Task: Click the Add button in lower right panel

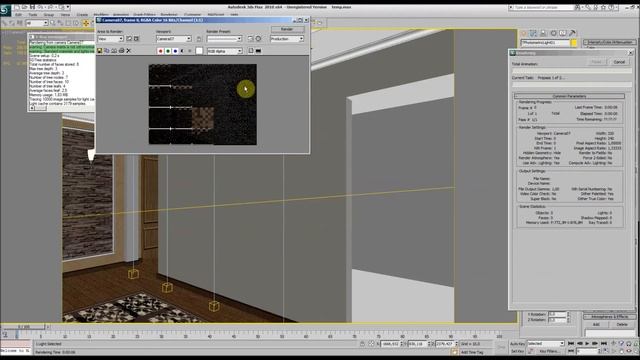Action: coord(596,324)
